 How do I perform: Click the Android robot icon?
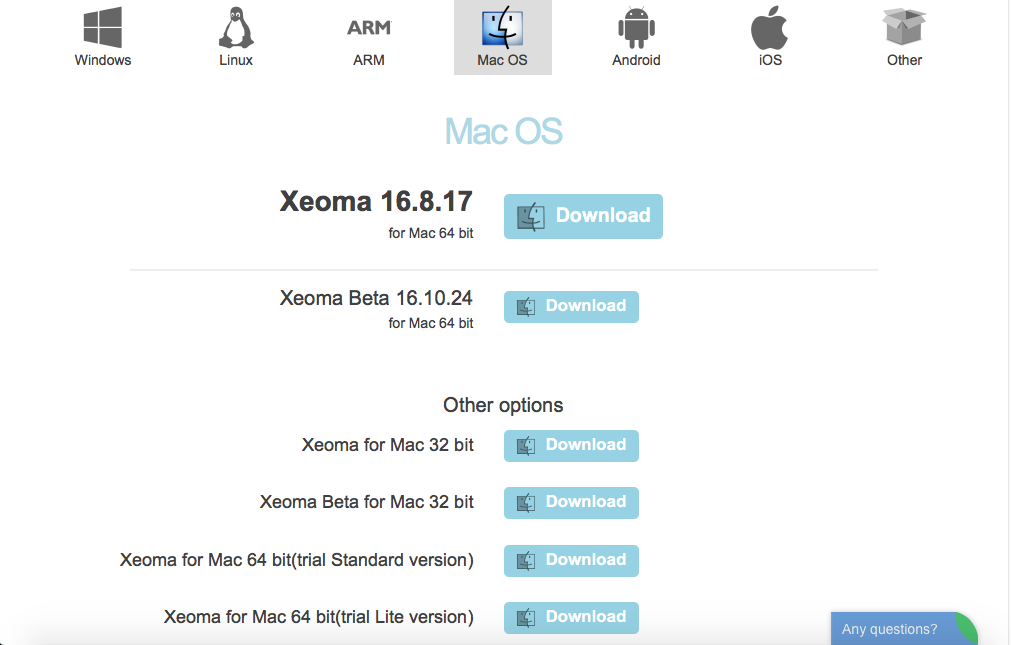[x=636, y=27]
